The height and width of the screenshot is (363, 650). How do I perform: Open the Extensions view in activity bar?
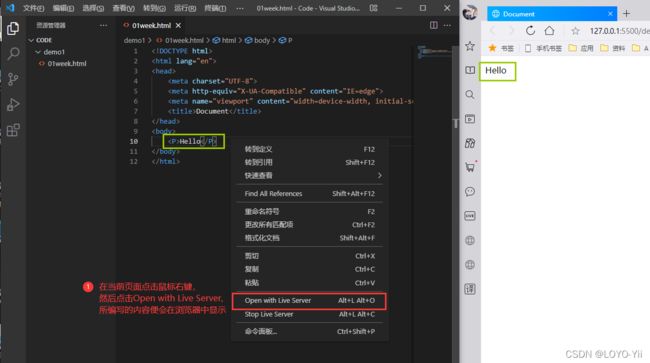(x=13, y=130)
